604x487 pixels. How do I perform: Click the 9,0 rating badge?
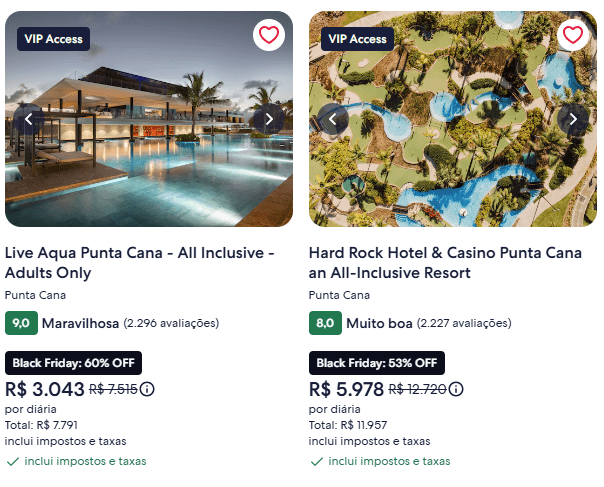click(21, 323)
